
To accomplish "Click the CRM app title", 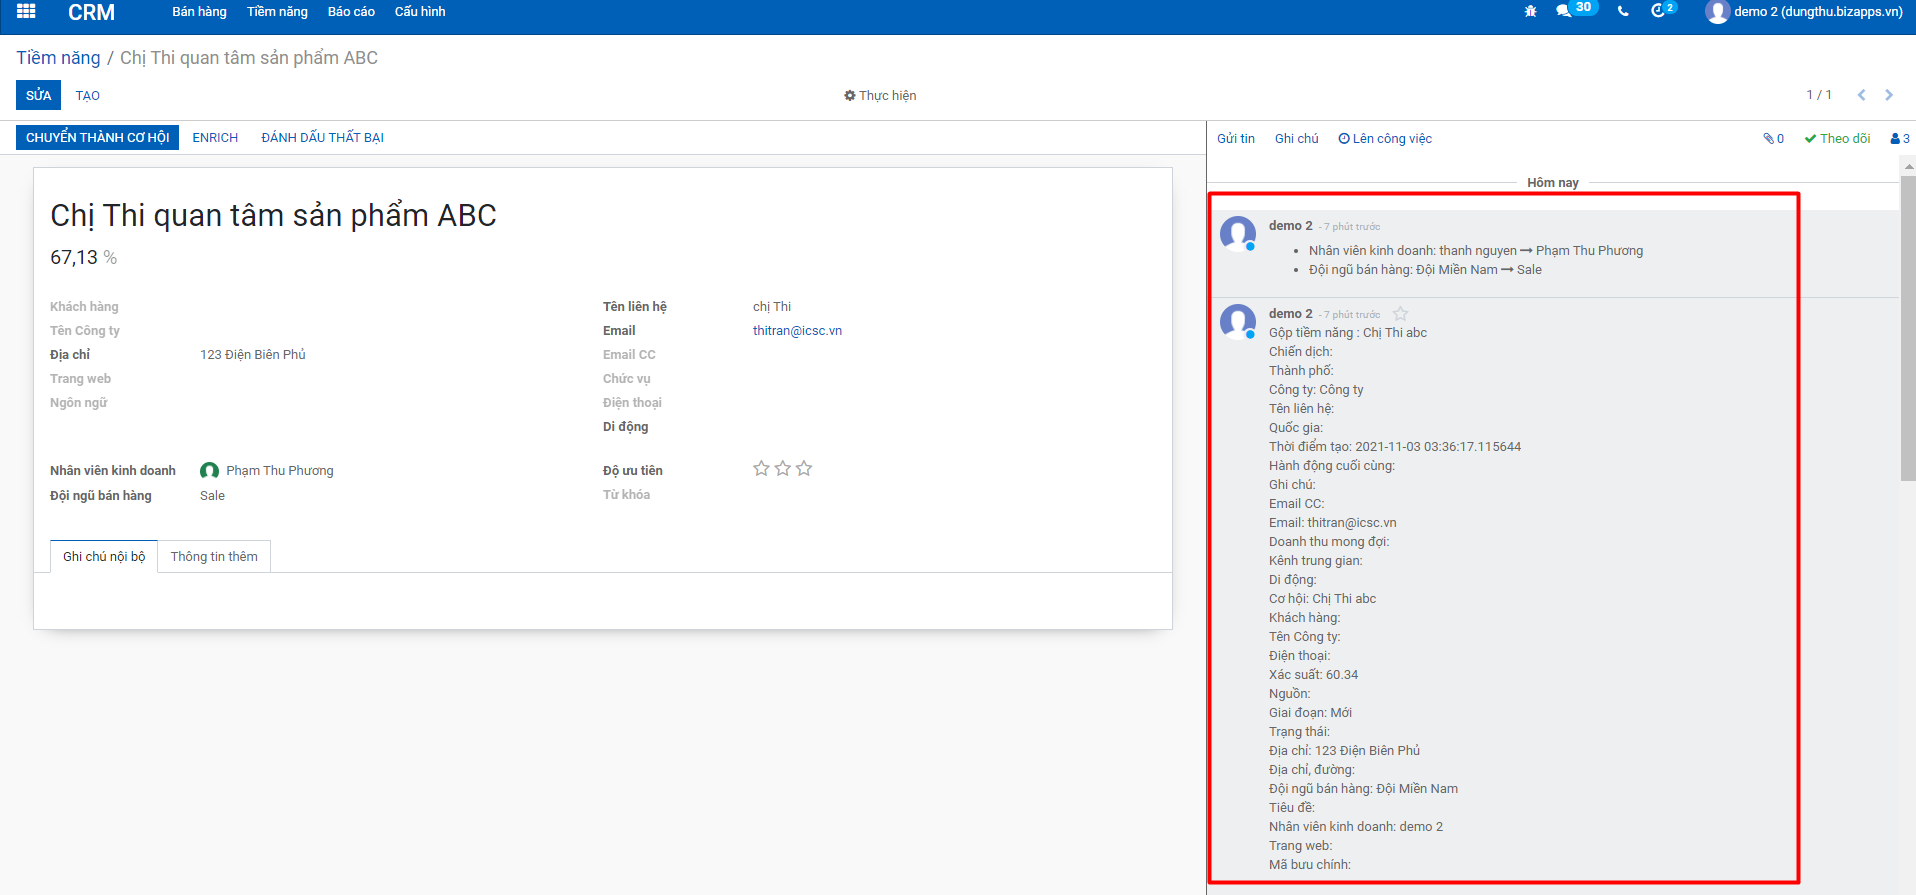I will pos(91,12).
